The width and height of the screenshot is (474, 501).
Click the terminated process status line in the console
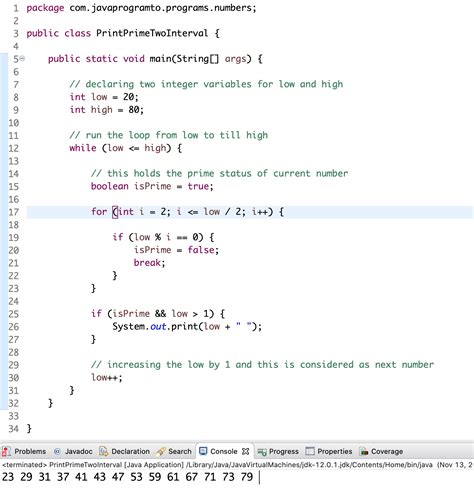click(237, 465)
